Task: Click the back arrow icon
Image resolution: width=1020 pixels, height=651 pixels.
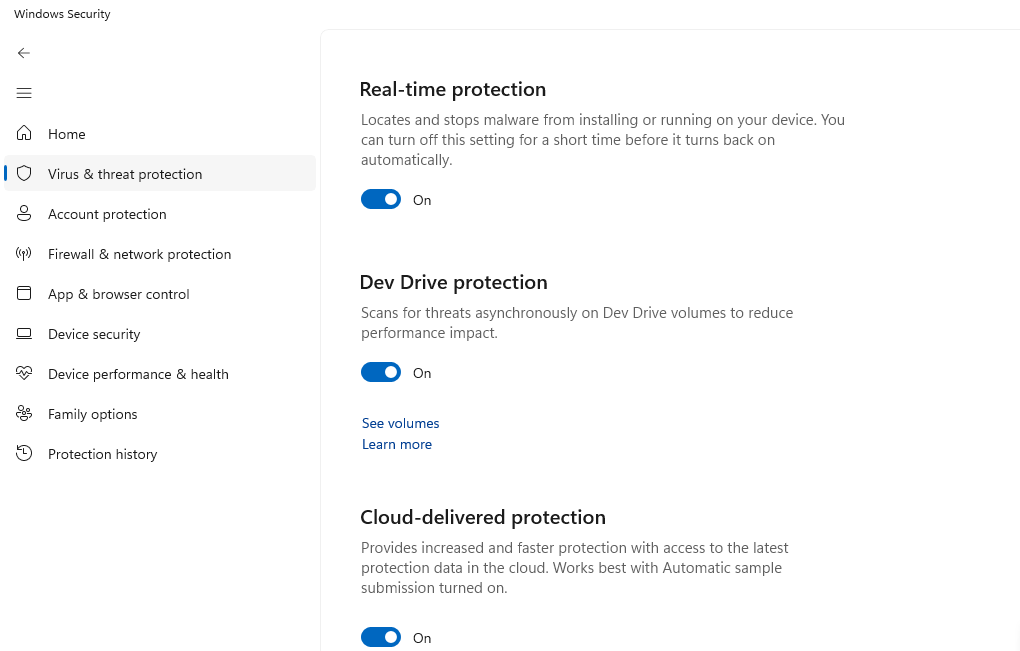Action: (x=24, y=53)
